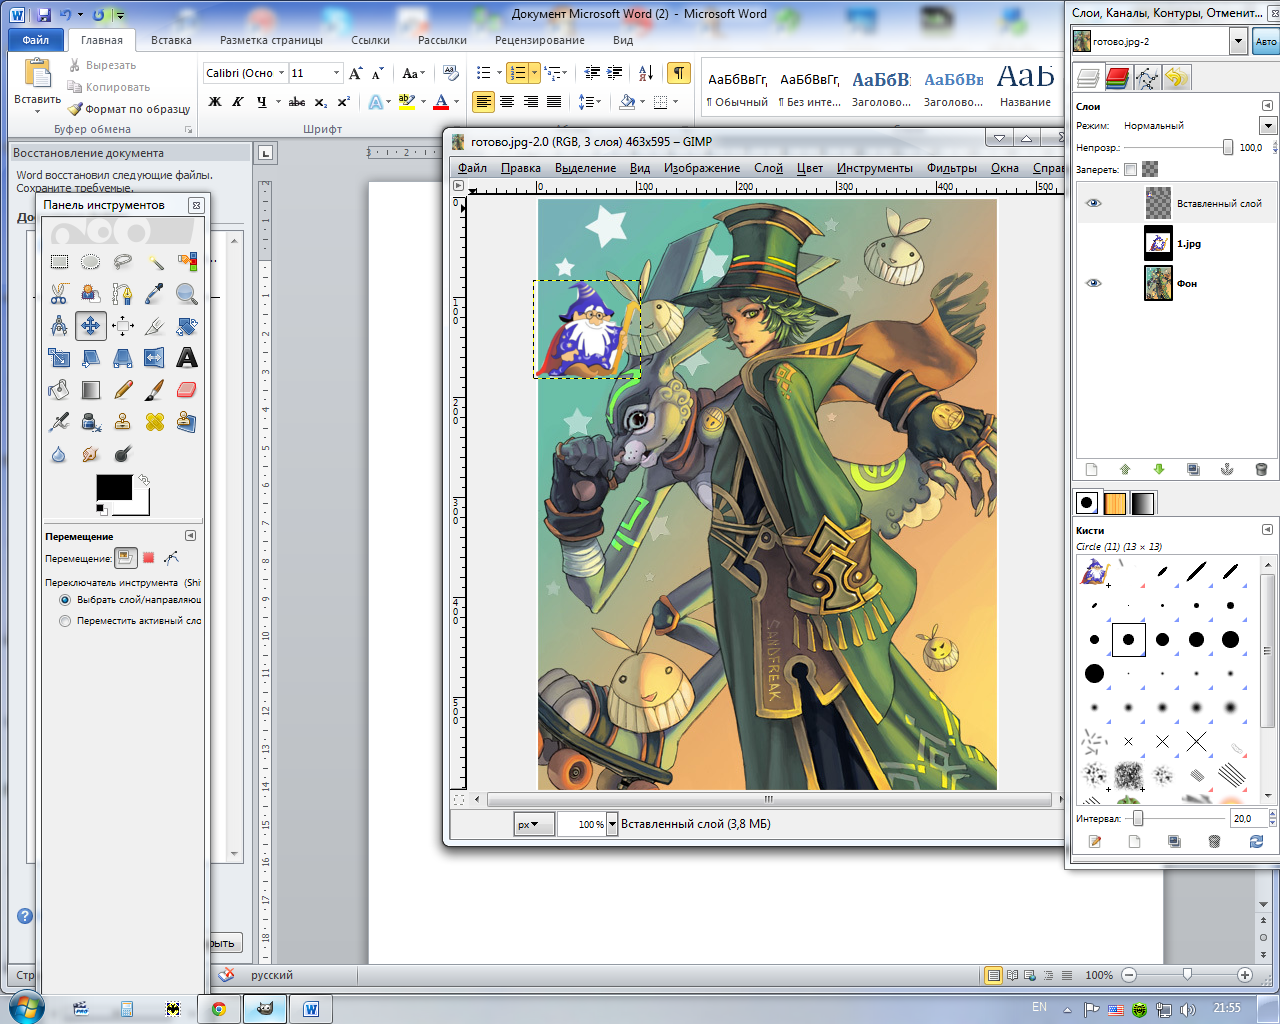
Task: Select the Flip tool
Action: [x=155, y=358]
